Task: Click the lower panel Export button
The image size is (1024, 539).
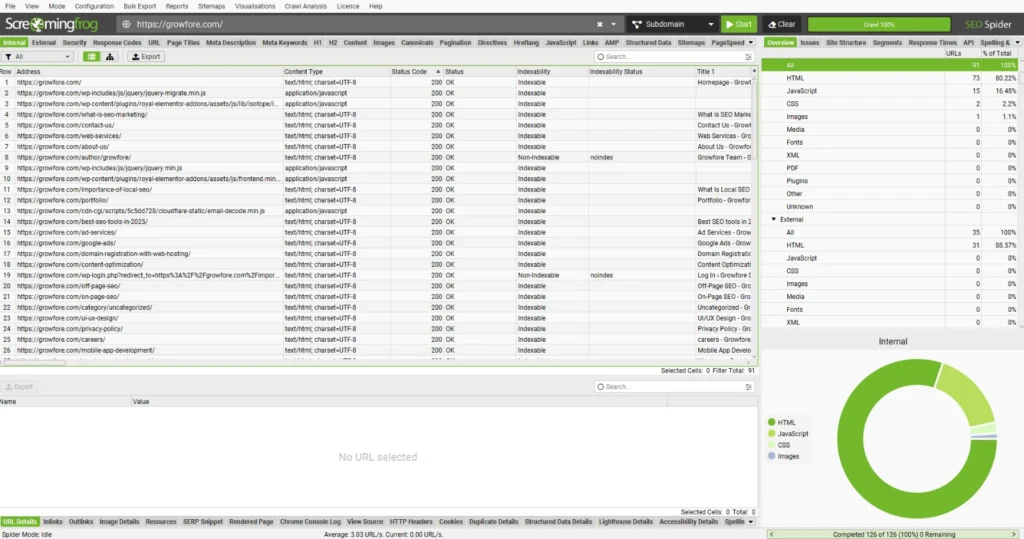Action: 19,387
